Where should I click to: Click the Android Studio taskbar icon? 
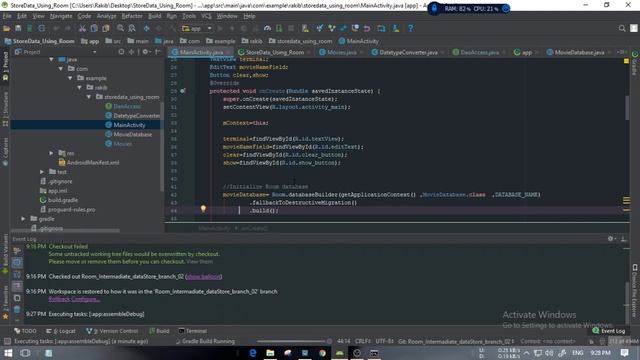point(340,353)
